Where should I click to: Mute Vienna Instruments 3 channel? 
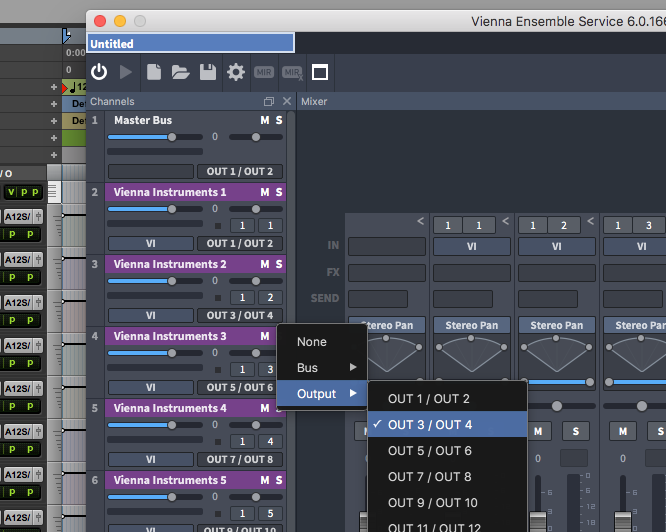tap(265, 336)
